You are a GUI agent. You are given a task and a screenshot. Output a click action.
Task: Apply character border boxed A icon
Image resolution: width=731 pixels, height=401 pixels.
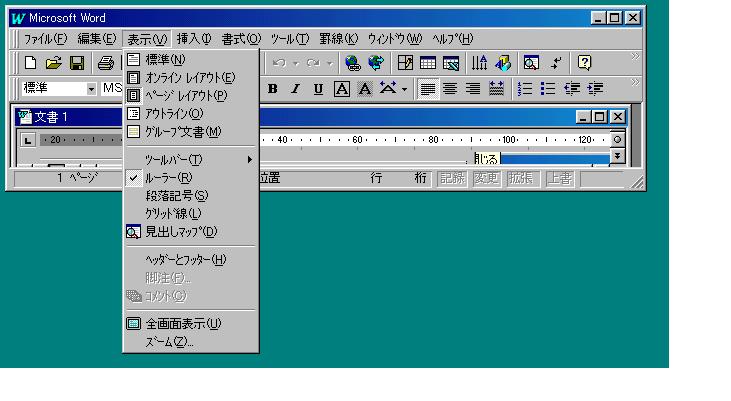click(341, 89)
